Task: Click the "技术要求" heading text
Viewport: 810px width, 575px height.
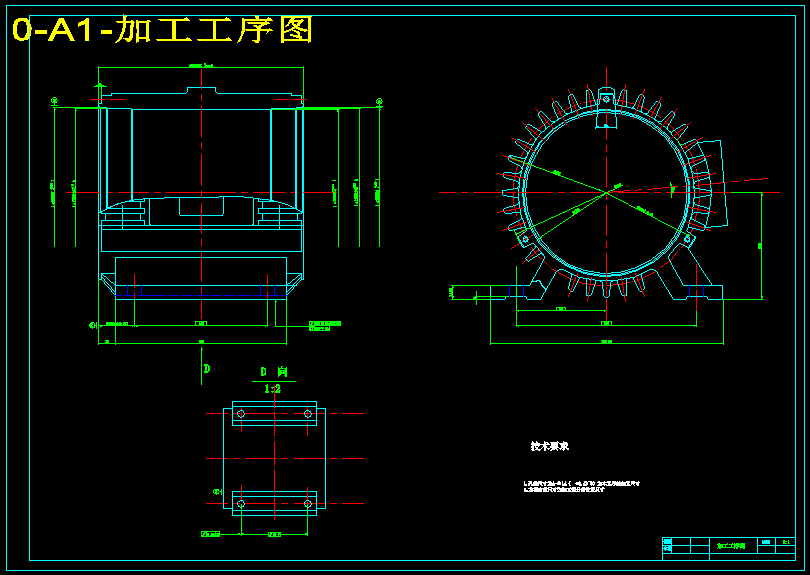Action: pos(550,446)
